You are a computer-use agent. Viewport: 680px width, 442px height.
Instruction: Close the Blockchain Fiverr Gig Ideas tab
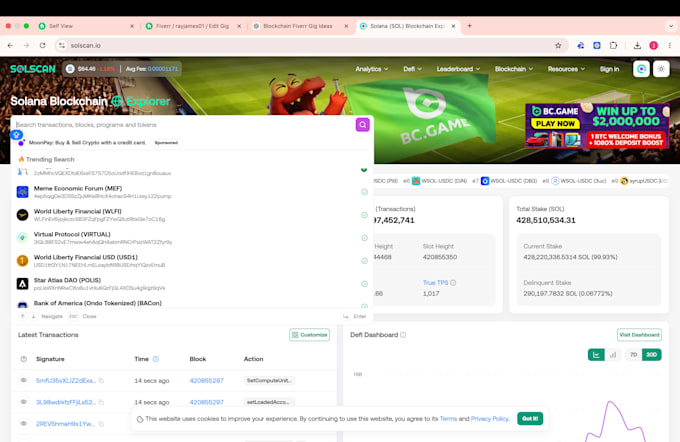(346, 26)
